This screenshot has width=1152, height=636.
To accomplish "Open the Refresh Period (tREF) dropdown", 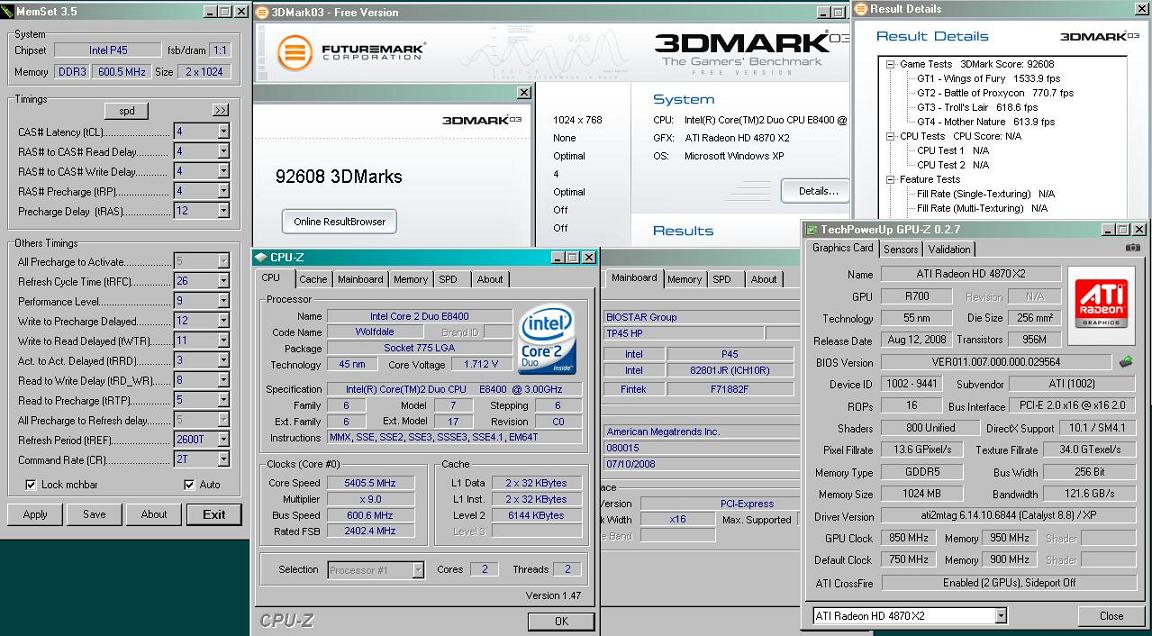I will coord(223,440).
